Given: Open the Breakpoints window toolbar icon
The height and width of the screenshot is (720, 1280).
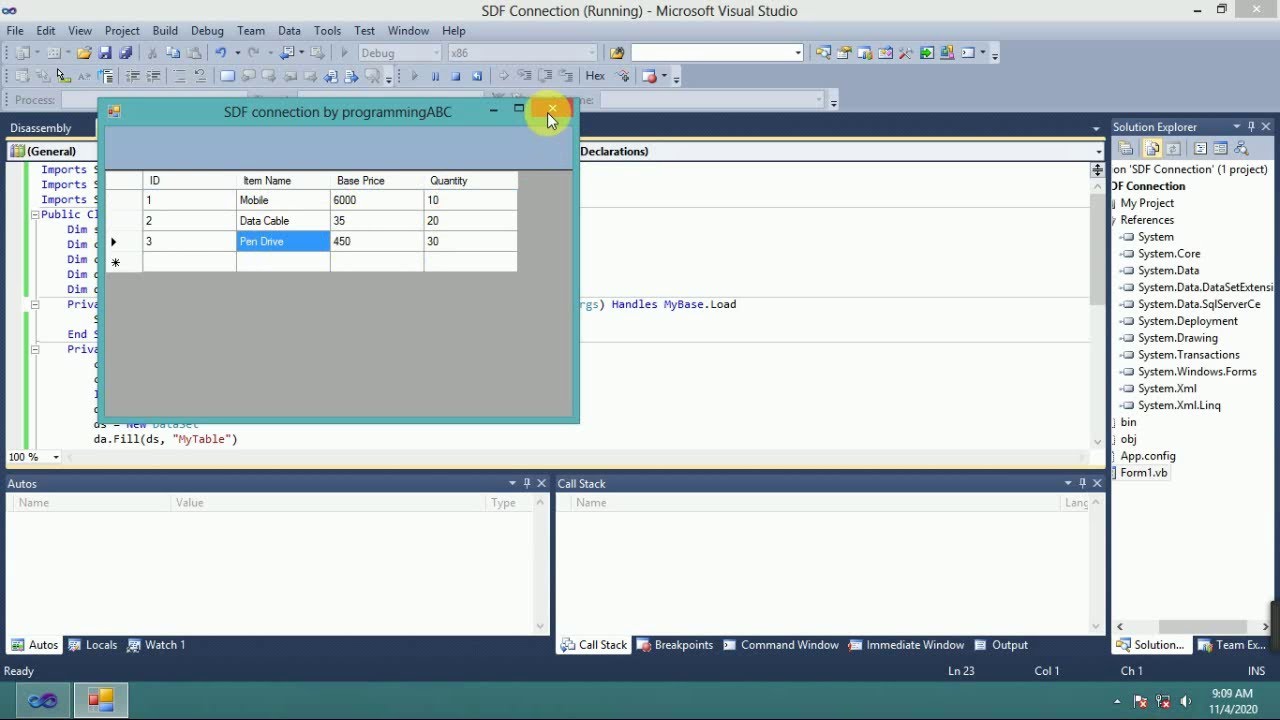Looking at the screenshot, I should [649, 76].
